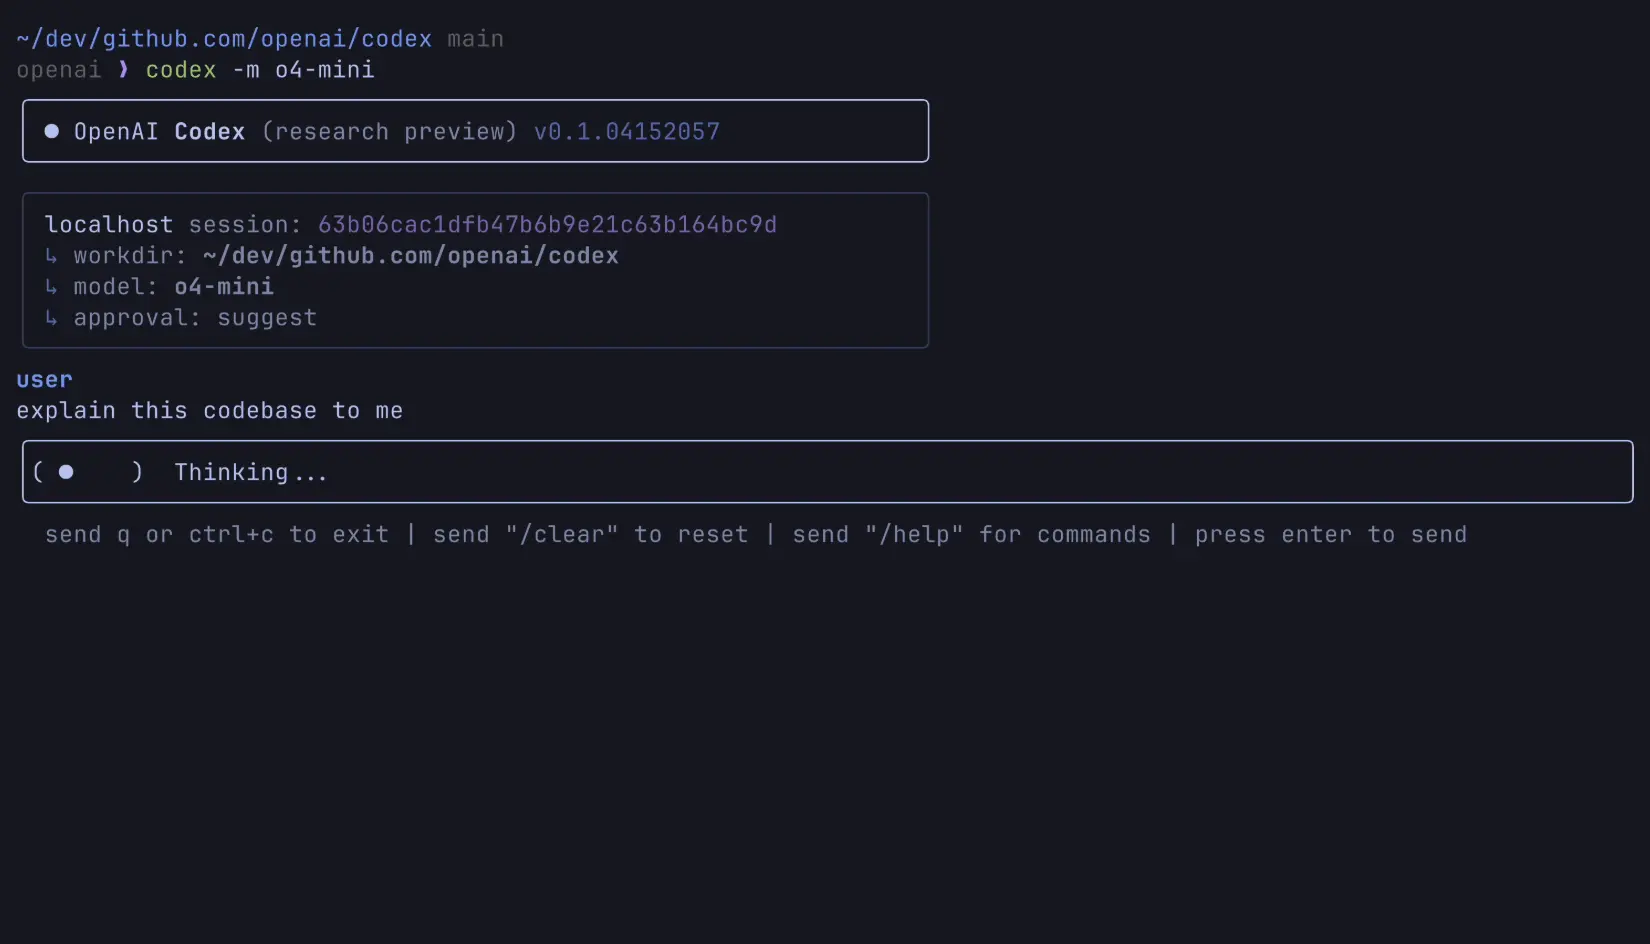This screenshot has width=1650, height=944.
Task: Click the animated spinner dot beside Thinking
Action: point(66,472)
